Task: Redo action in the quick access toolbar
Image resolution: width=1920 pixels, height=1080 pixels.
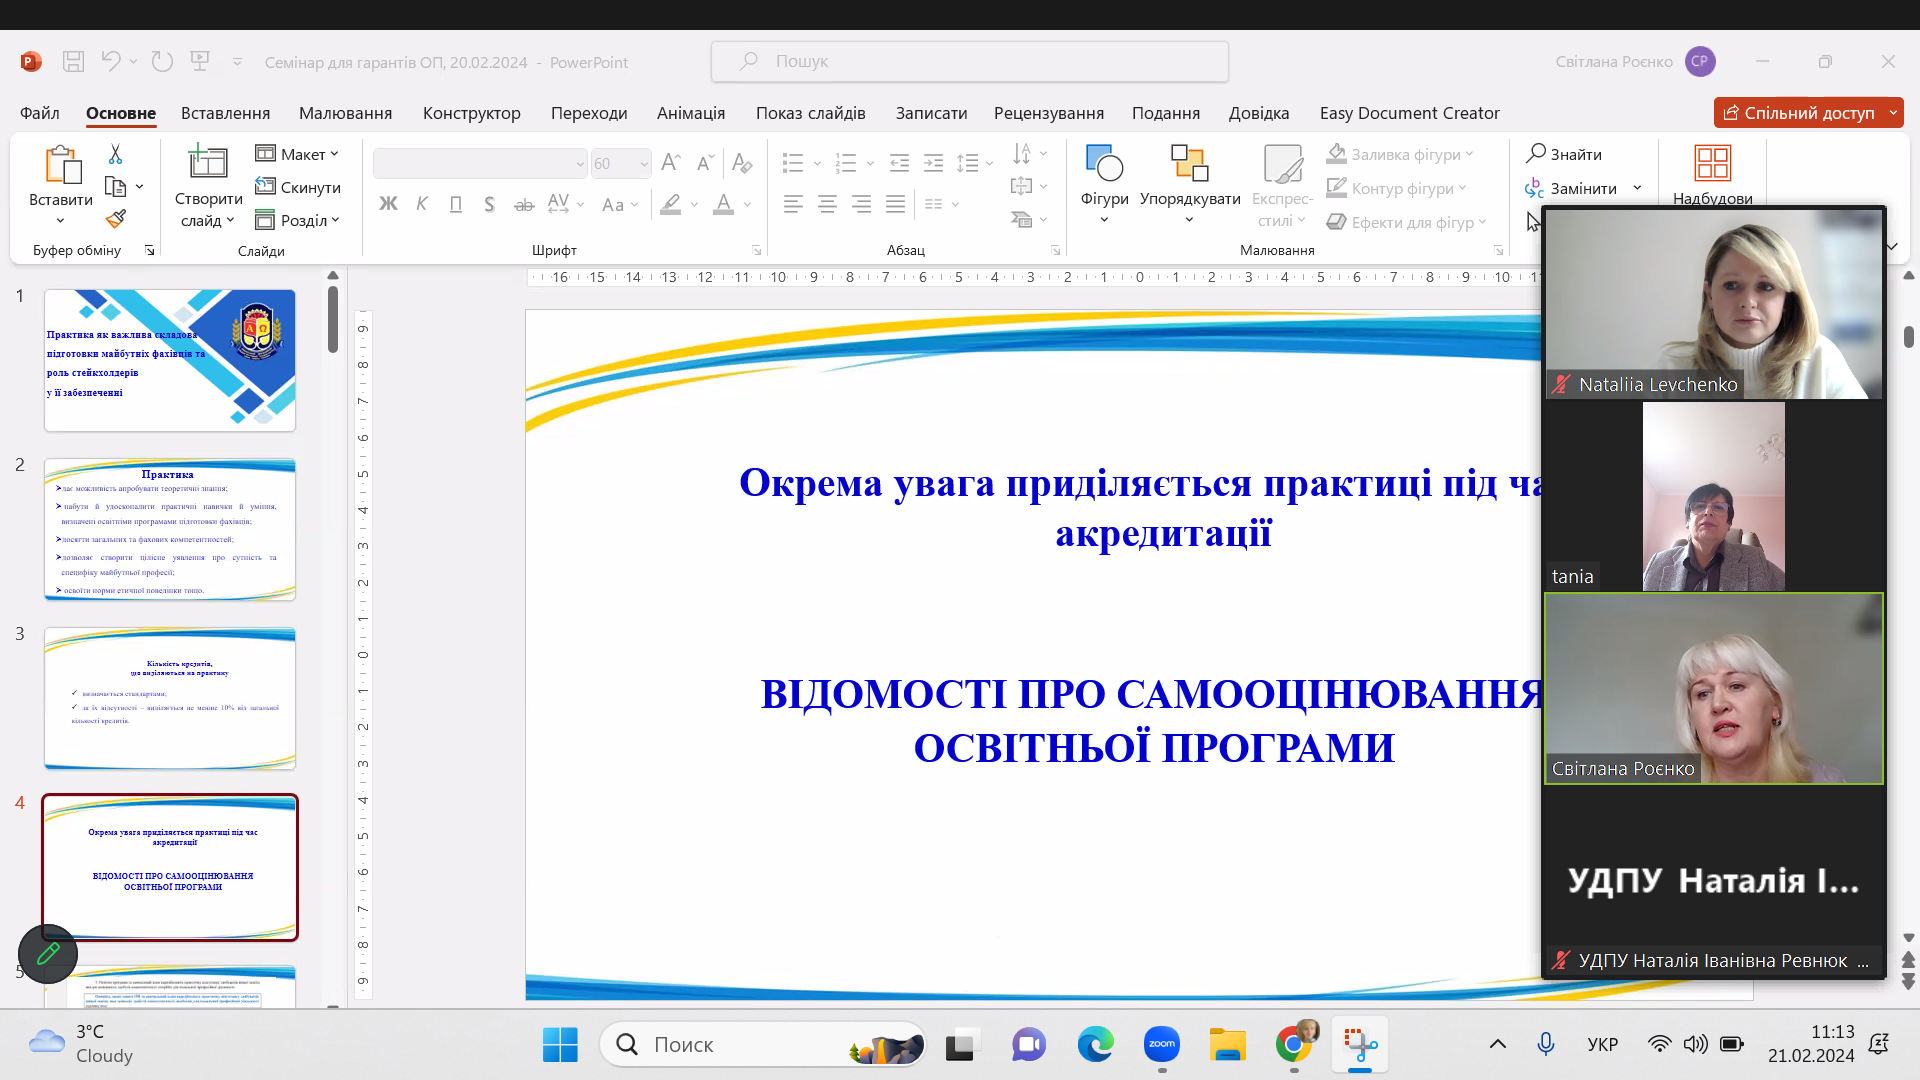Action: (x=162, y=61)
